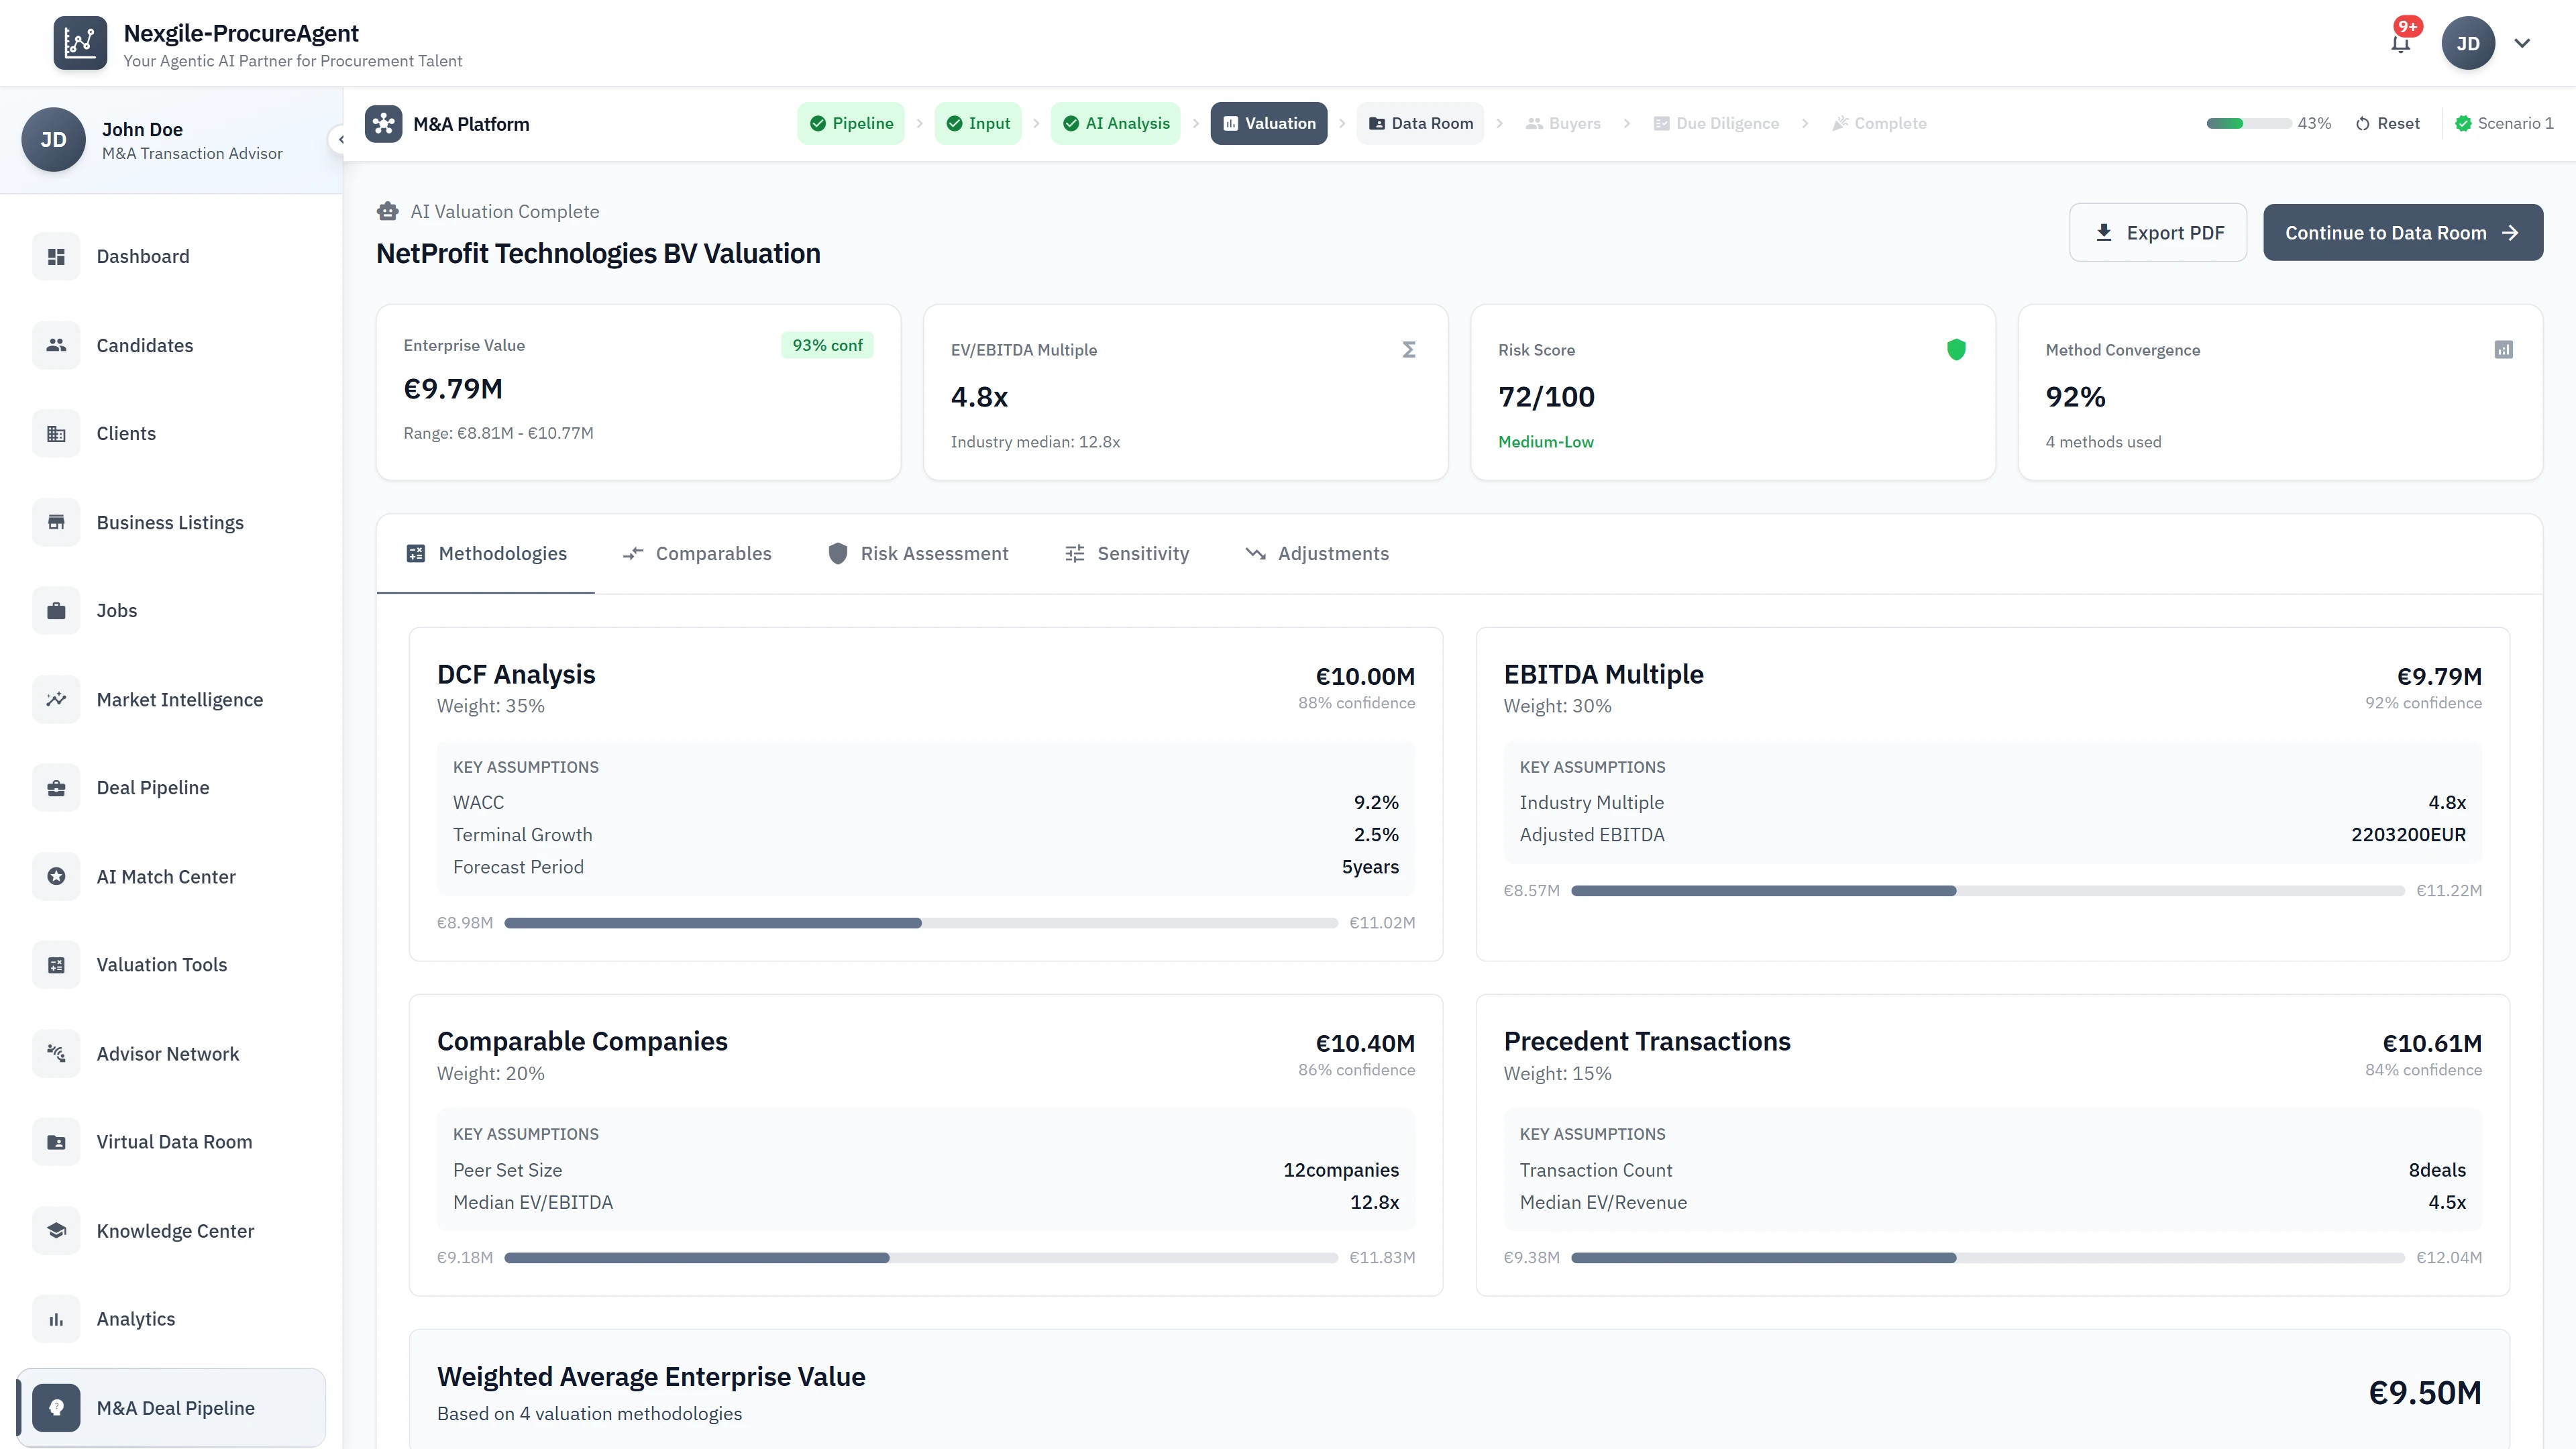The height and width of the screenshot is (1449, 2576).
Task: Open the Virtual Data Room icon
Action: pos(56,1141)
